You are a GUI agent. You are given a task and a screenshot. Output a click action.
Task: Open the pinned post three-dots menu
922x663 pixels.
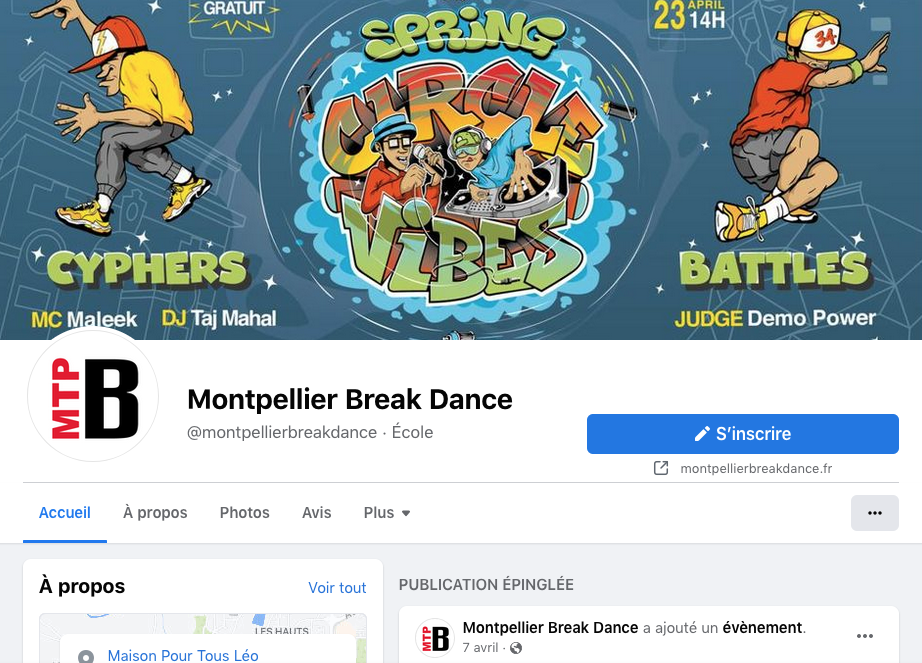pos(864,636)
